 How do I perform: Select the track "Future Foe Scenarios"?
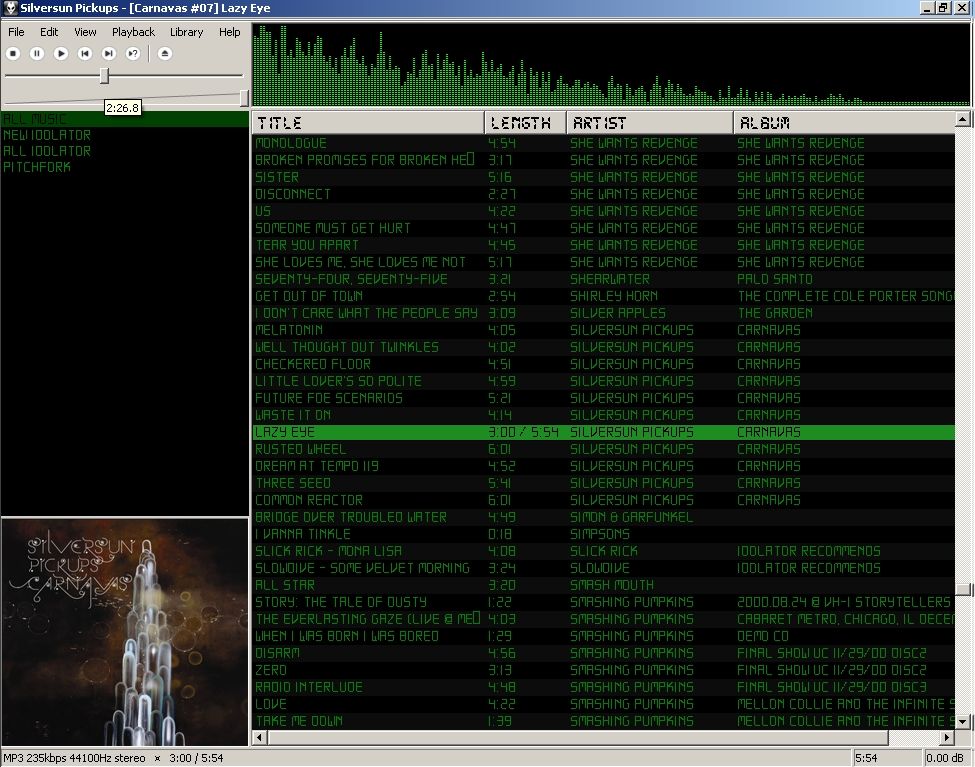pyautogui.click(x=603, y=398)
